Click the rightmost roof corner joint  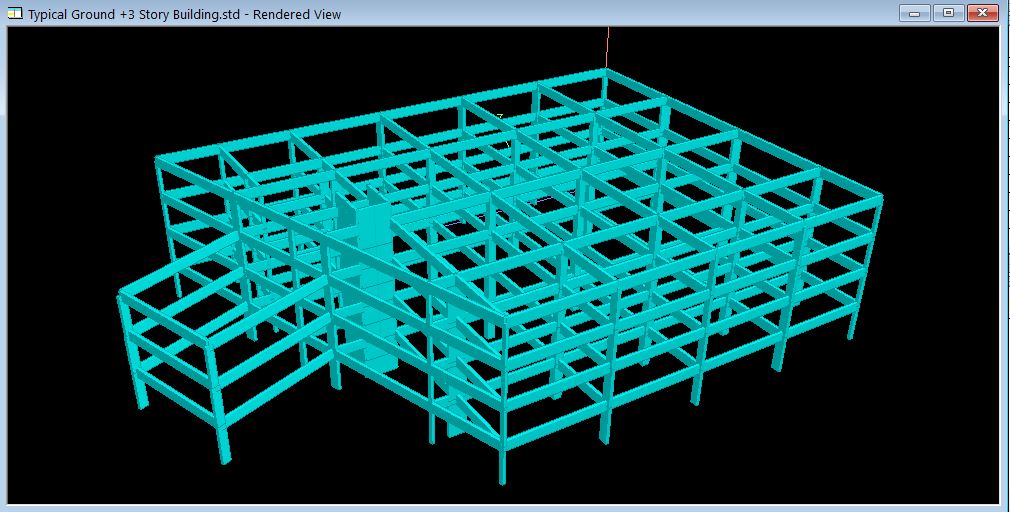[x=877, y=198]
